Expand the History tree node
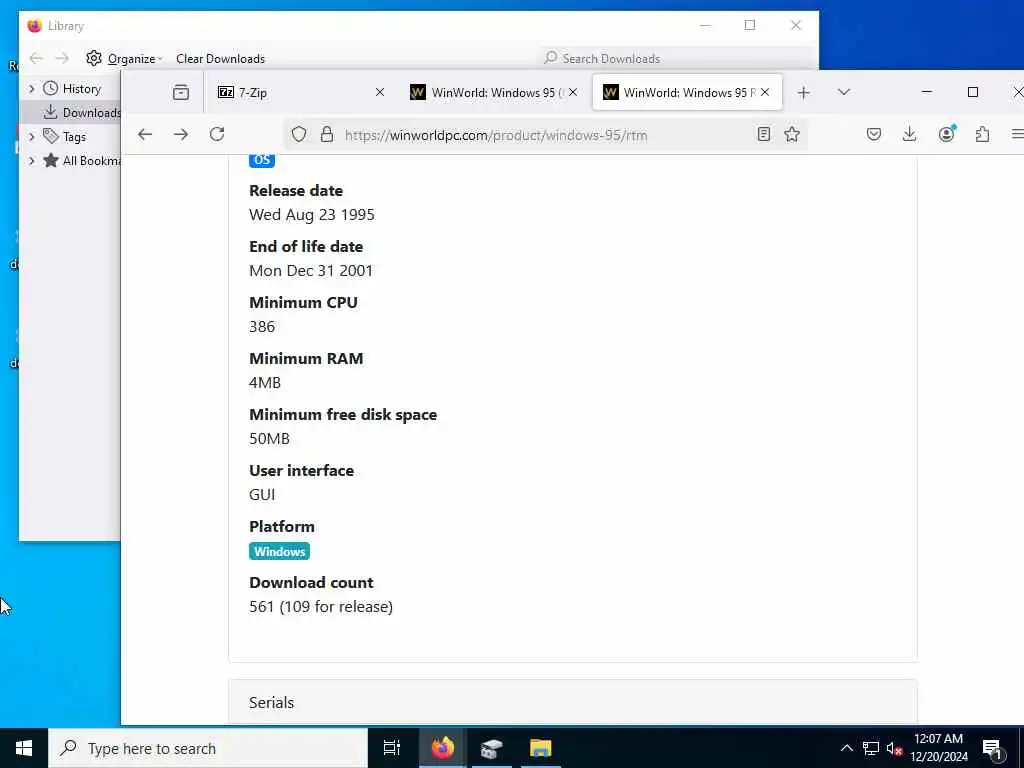Screen dimensions: 1024x768 31,88
